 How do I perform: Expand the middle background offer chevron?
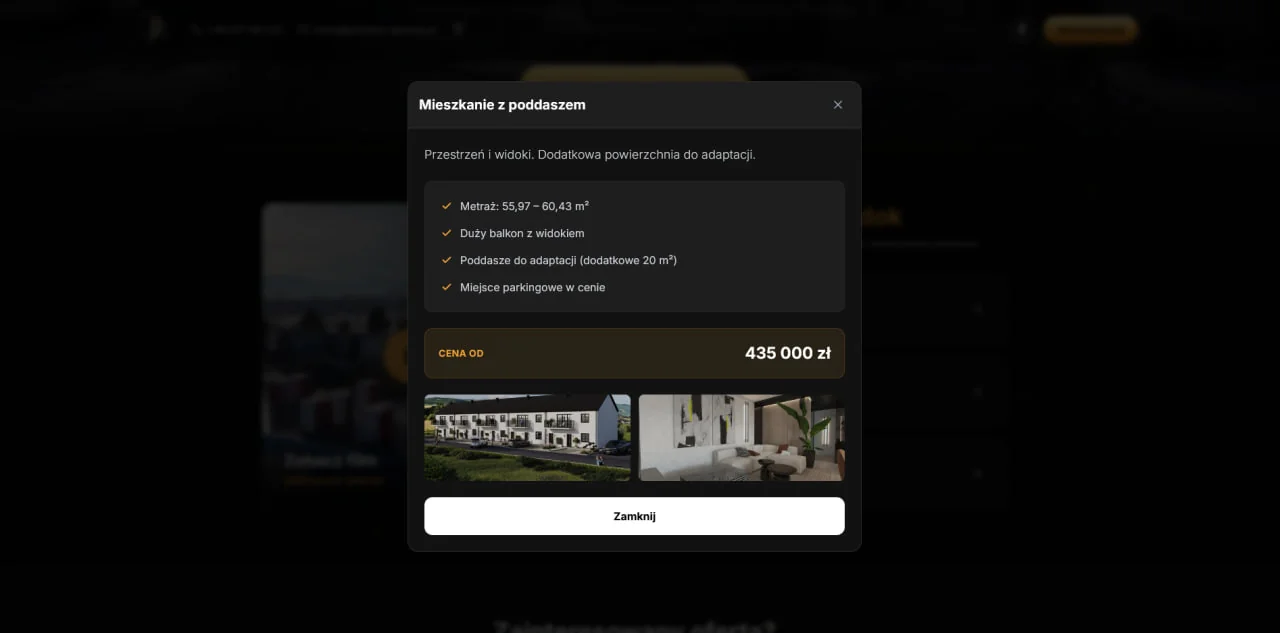(x=978, y=391)
